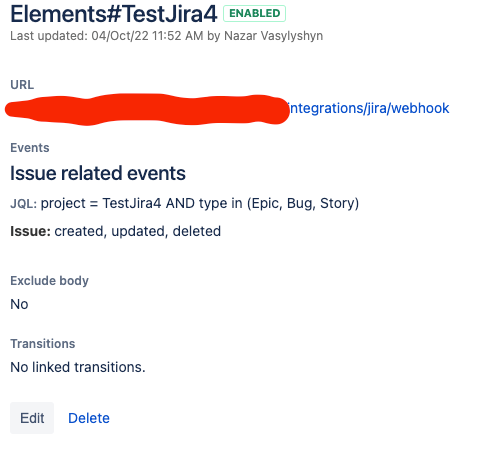
Task: Click the URL field label
Action: [x=22, y=85]
